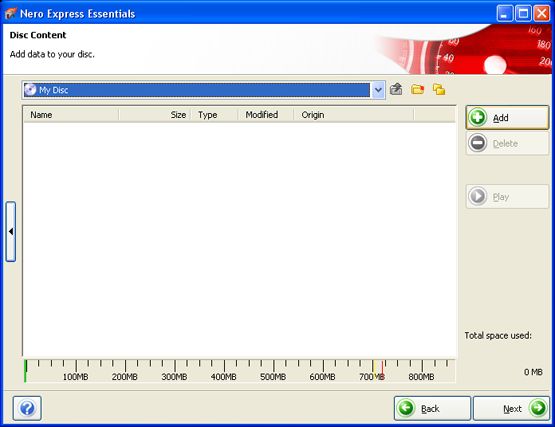Maximize the Nero Express window
555x427 pixels.
coord(523,13)
